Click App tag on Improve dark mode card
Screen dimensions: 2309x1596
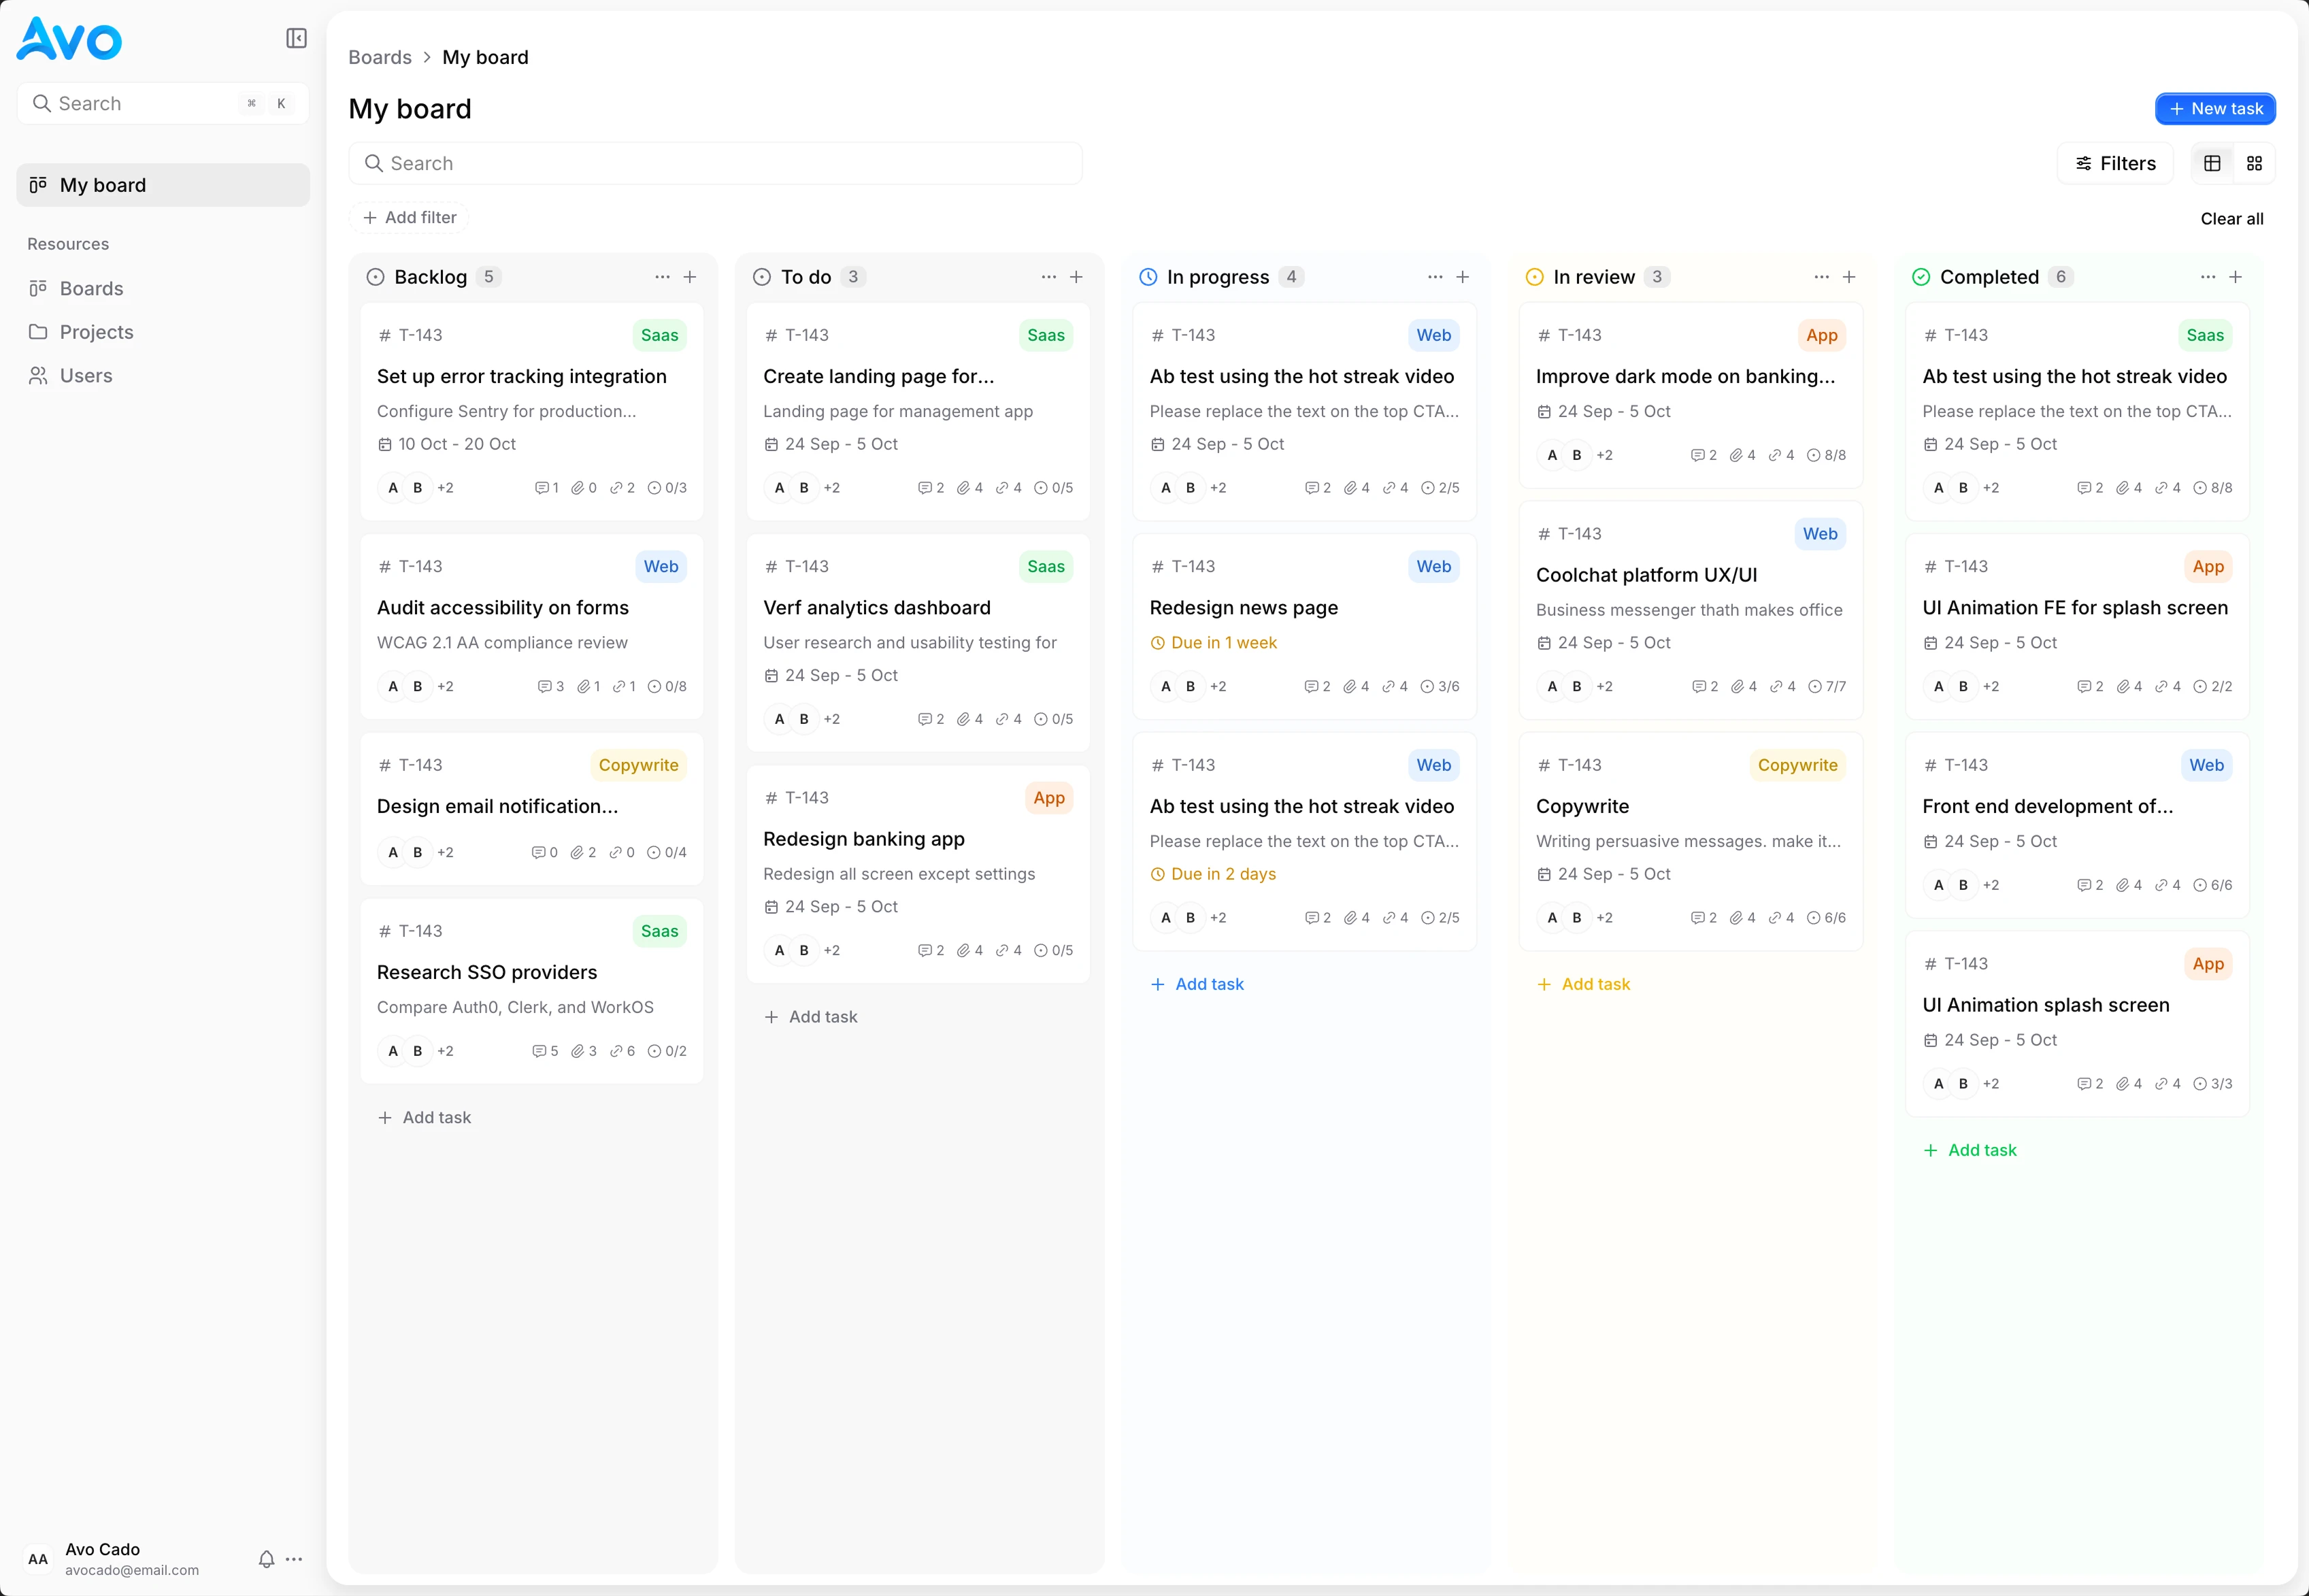1822,335
